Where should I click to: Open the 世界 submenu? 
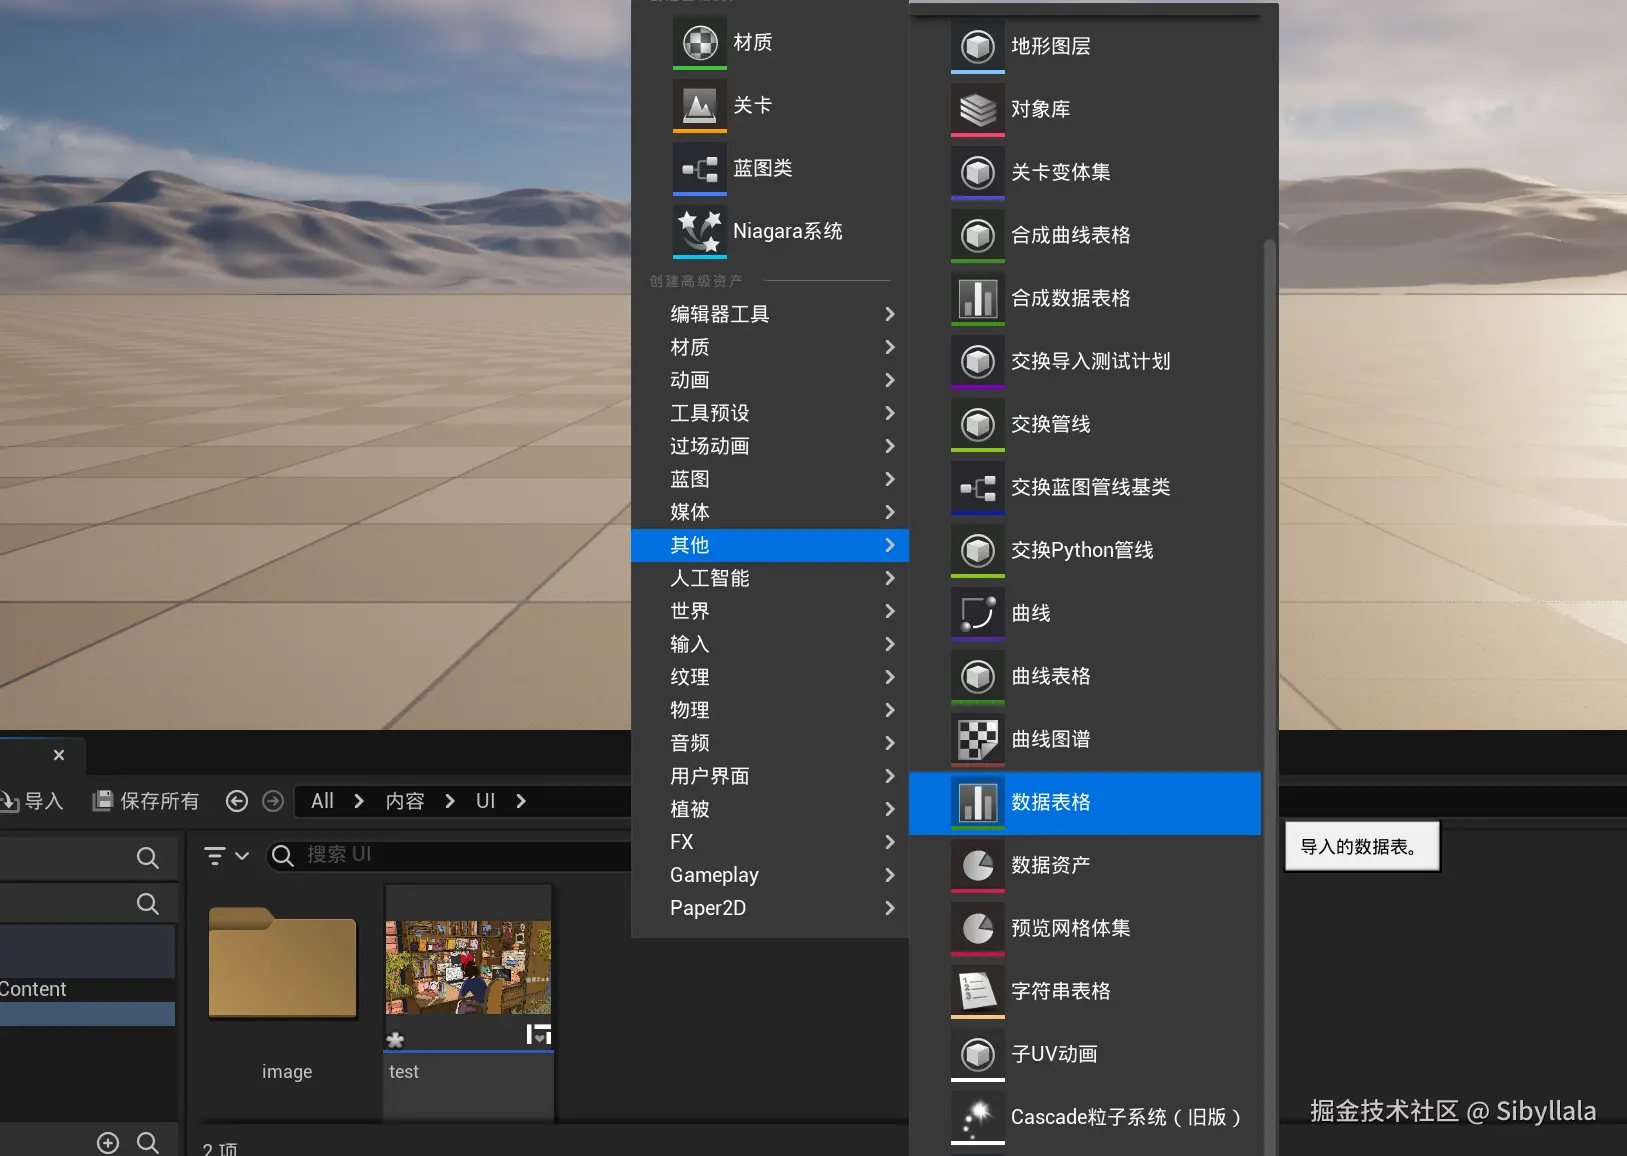tap(770, 611)
